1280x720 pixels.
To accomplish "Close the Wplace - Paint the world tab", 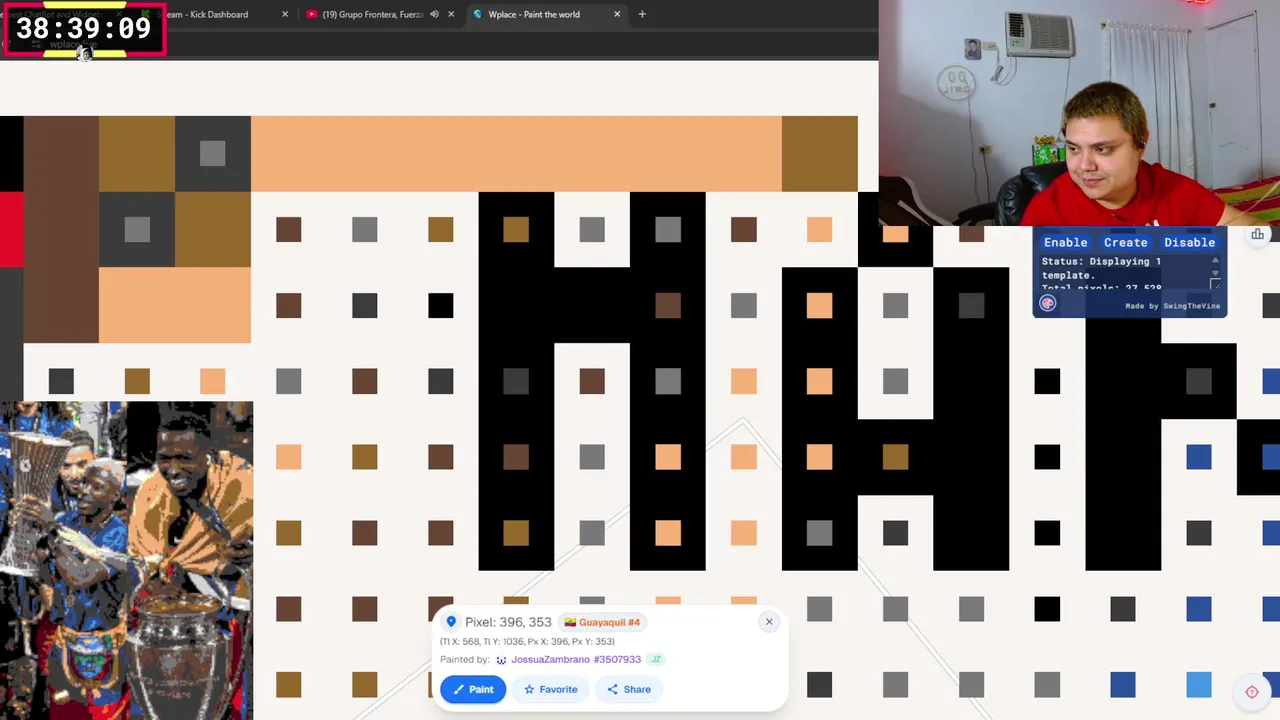I will point(617,14).
